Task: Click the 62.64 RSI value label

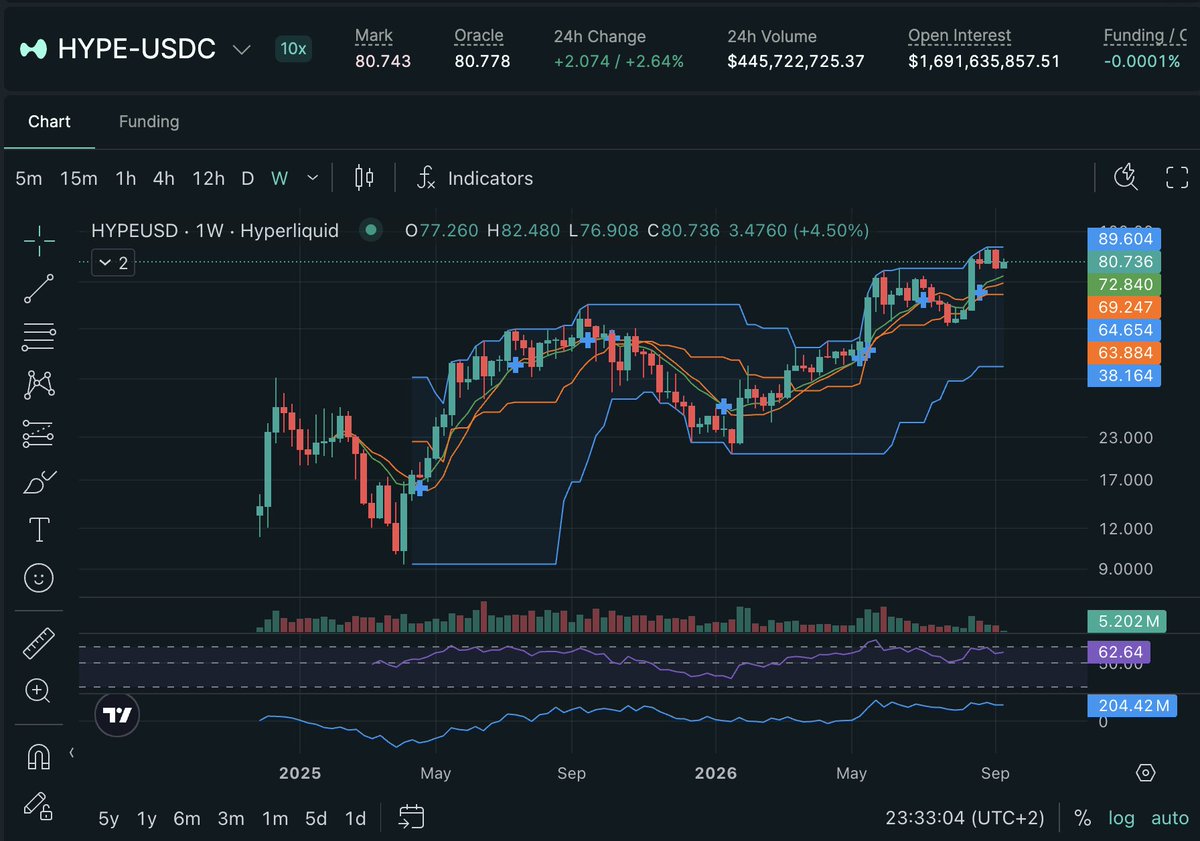Action: (1118, 652)
